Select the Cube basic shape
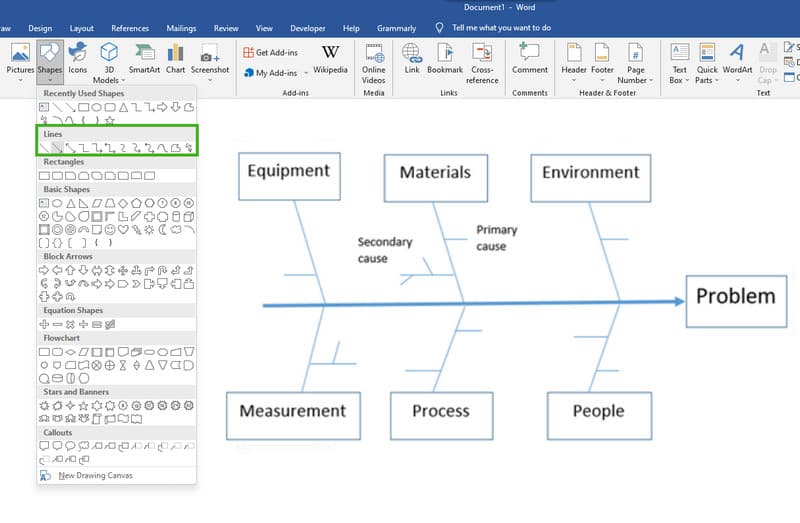Viewport: 800px width, 523px height. pyautogui.click(x=189, y=216)
